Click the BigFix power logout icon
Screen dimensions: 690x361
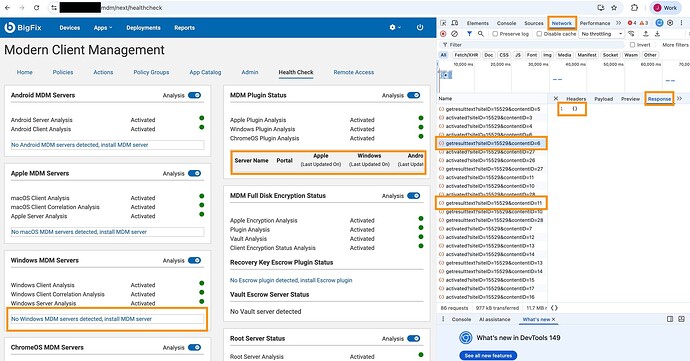(420, 27)
